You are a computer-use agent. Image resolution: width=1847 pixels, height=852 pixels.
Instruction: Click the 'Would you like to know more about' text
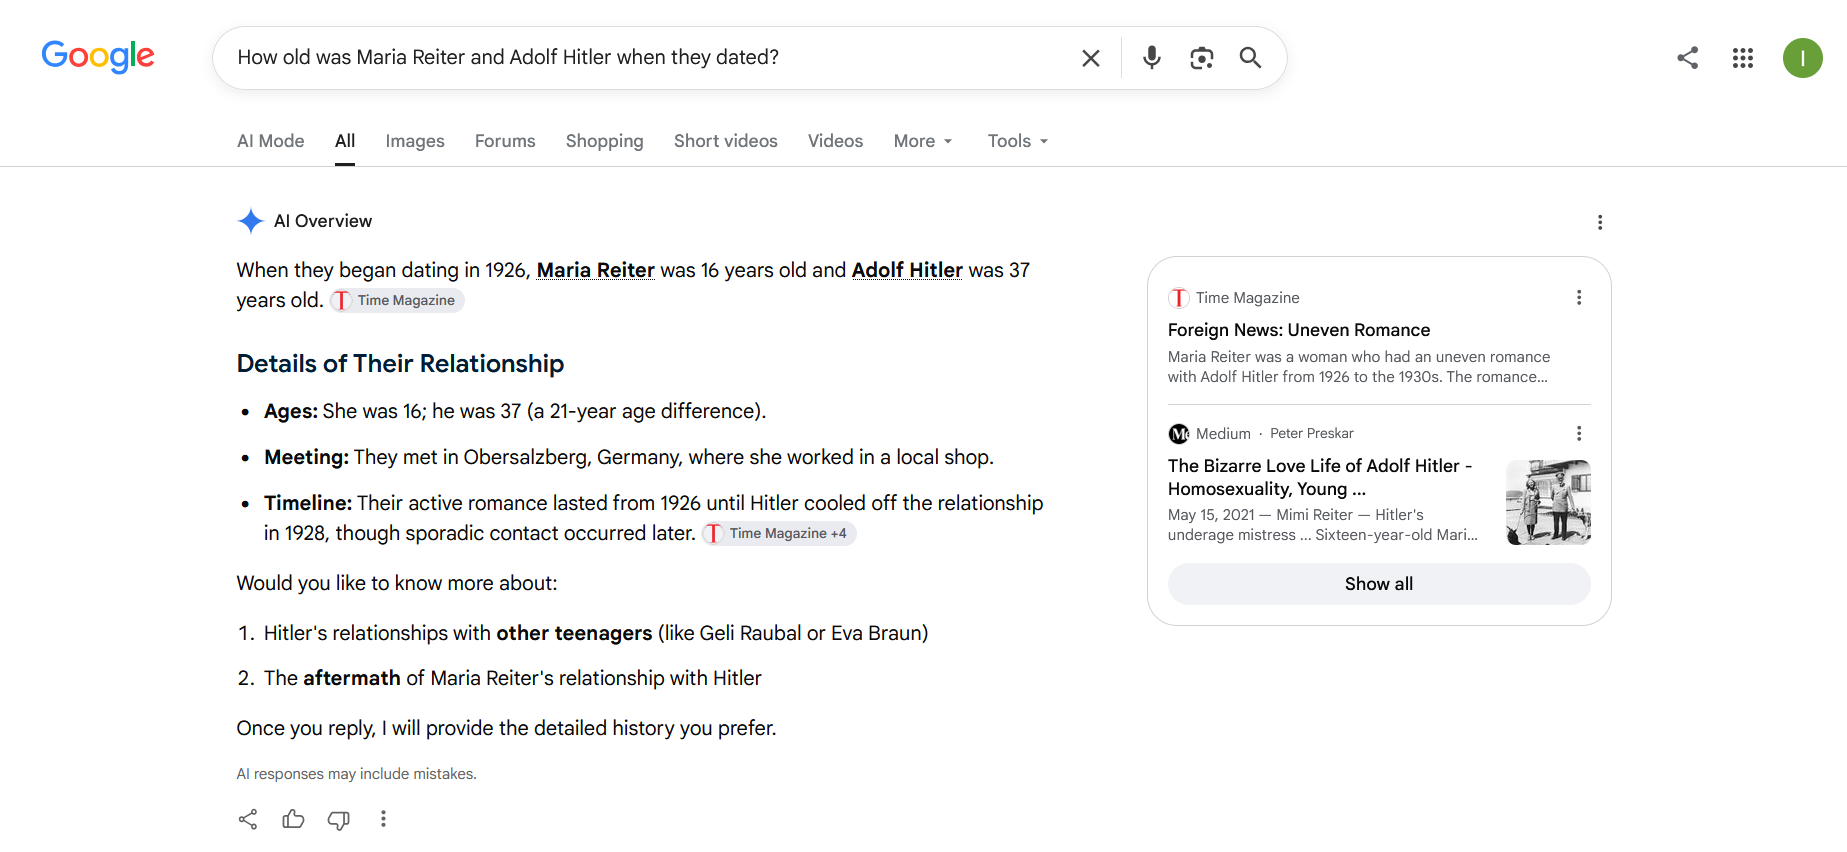click(x=397, y=583)
